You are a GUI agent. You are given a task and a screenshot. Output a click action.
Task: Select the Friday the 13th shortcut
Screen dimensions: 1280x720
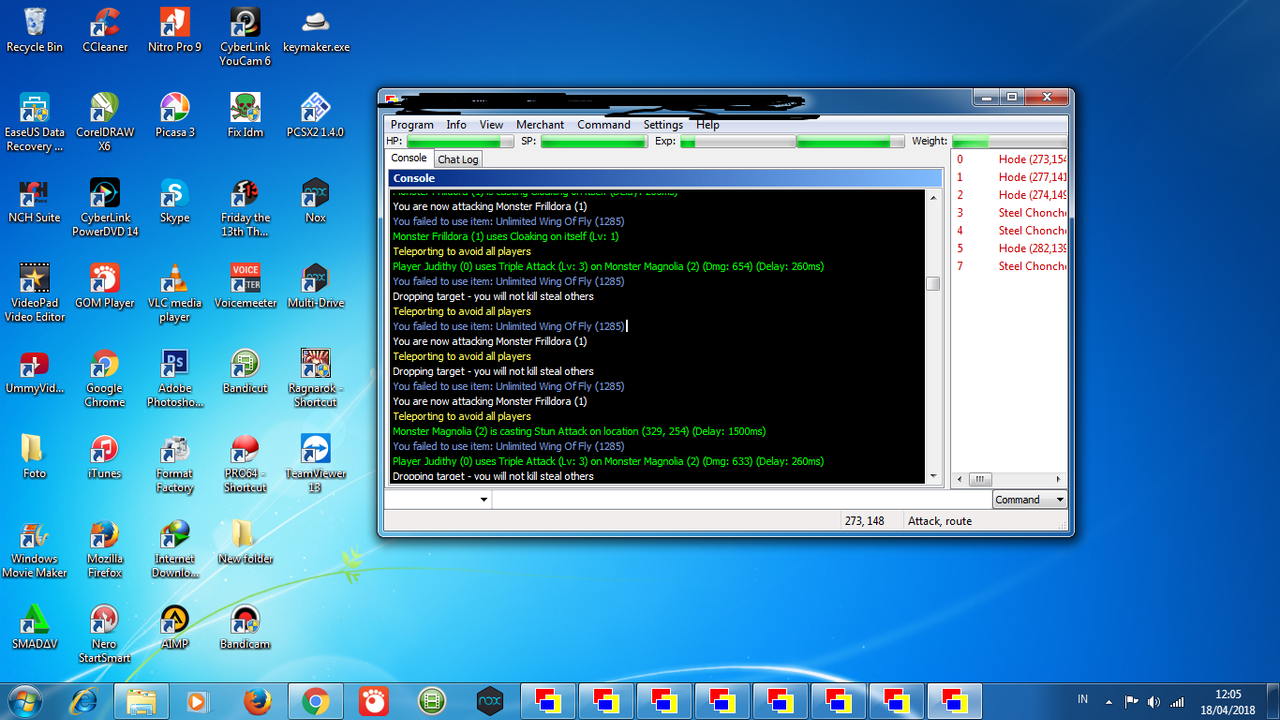(245, 207)
